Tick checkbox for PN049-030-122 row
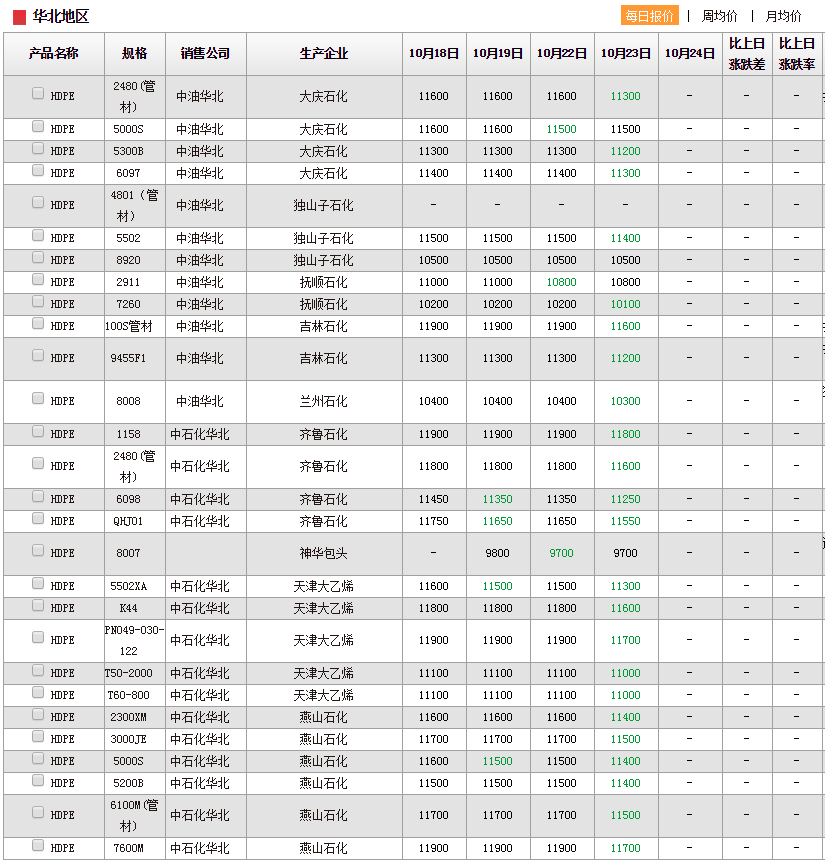 point(37,637)
